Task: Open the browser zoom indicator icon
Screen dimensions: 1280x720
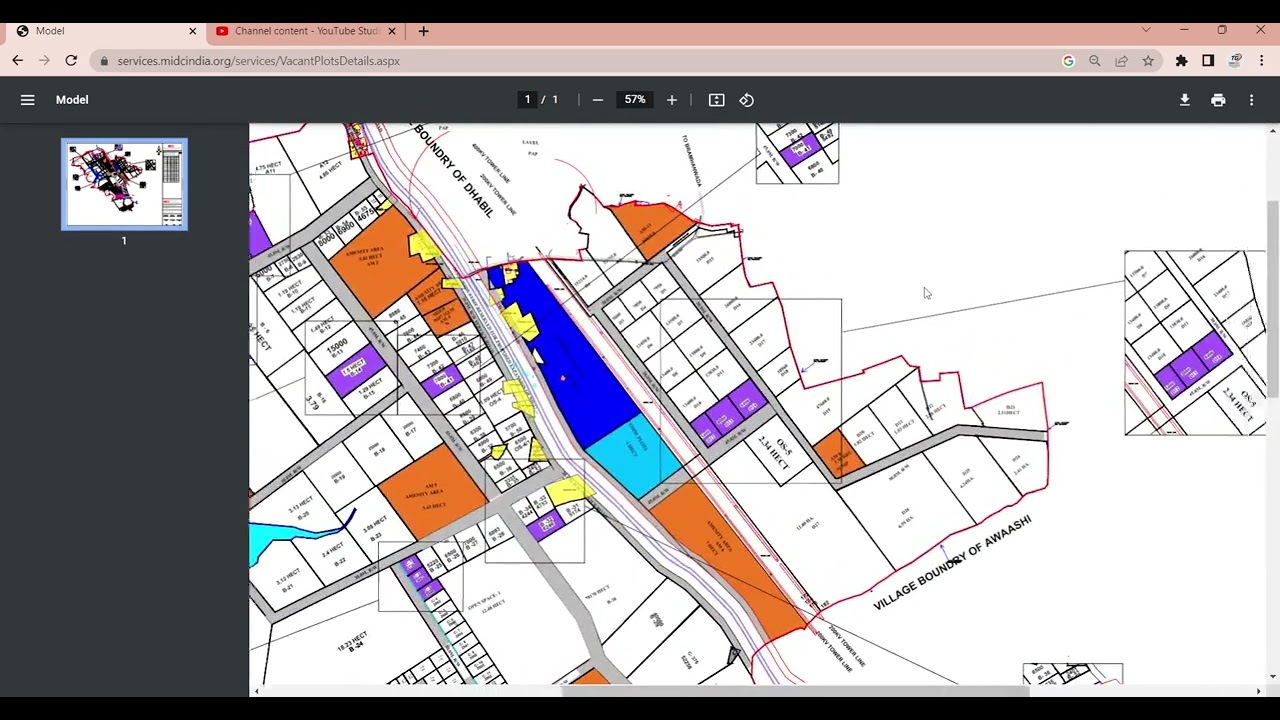Action: [1095, 61]
